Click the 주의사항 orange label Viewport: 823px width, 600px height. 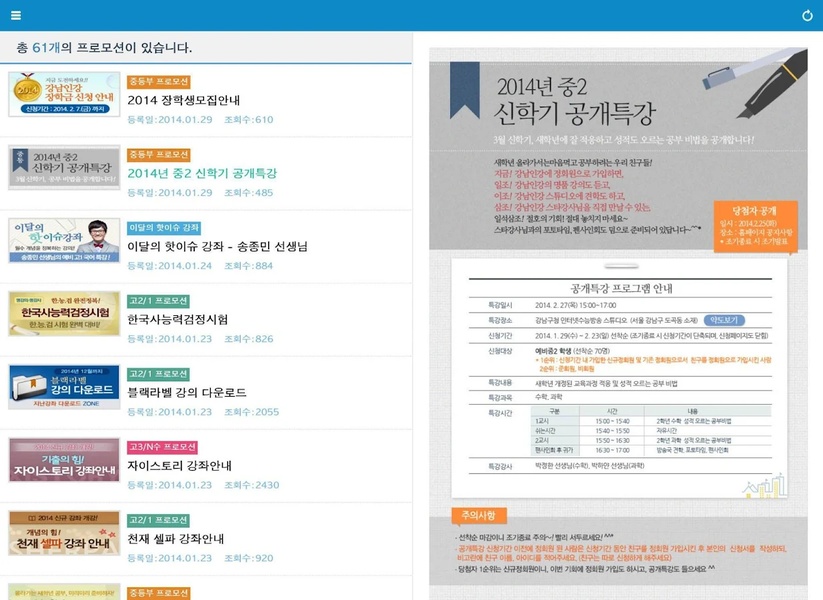(479, 515)
